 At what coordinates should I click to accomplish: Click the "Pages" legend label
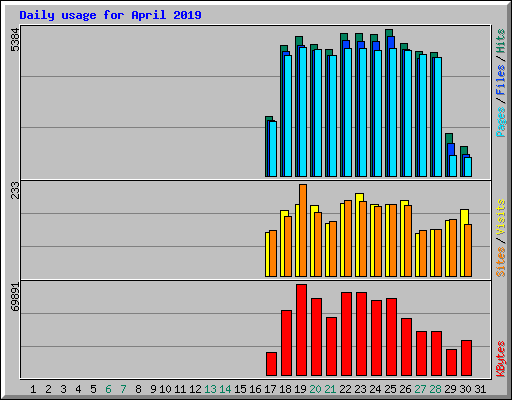500,122
